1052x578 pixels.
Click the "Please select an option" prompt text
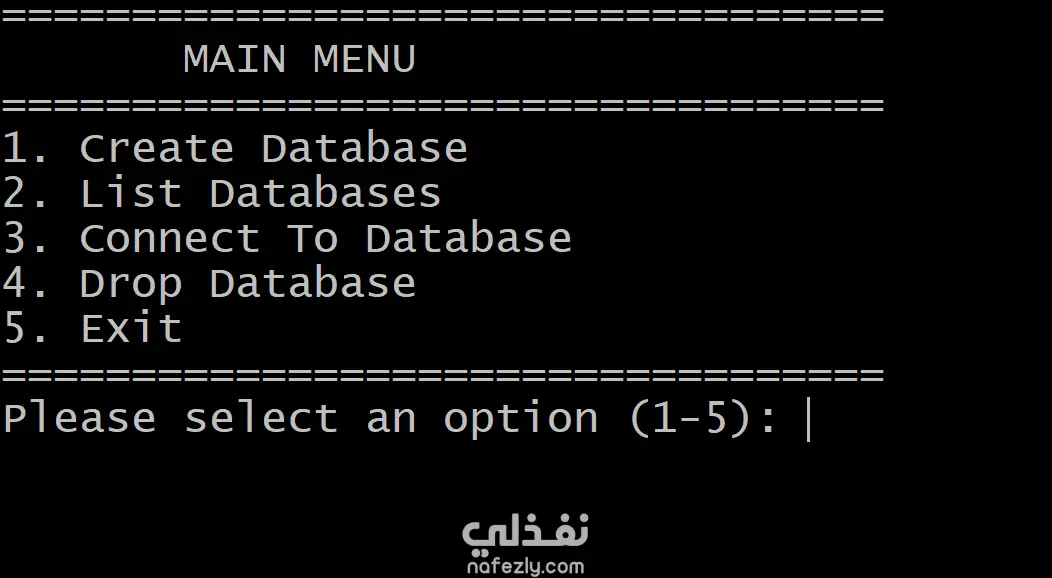(300, 419)
